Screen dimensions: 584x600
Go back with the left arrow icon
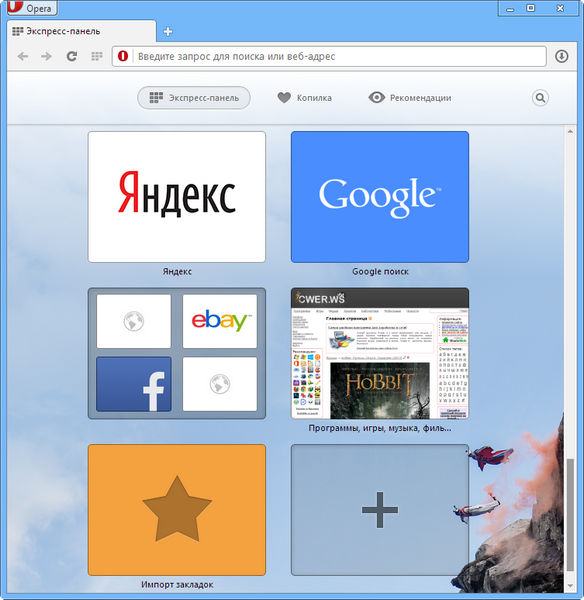tap(23, 56)
